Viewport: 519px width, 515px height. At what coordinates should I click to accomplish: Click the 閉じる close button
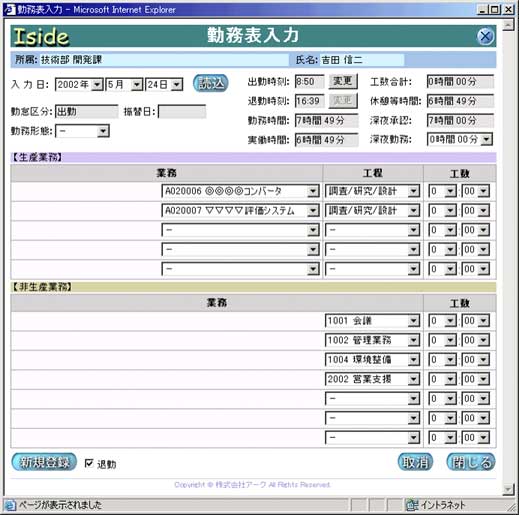(471, 462)
